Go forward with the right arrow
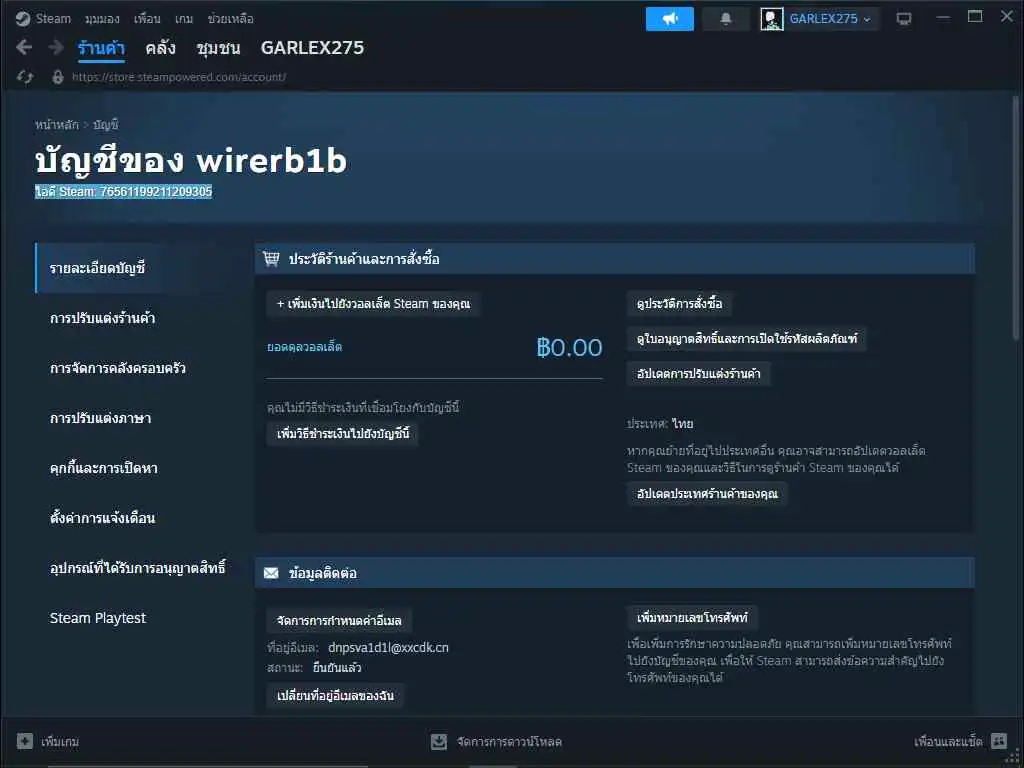The height and width of the screenshot is (768, 1024). [56, 47]
